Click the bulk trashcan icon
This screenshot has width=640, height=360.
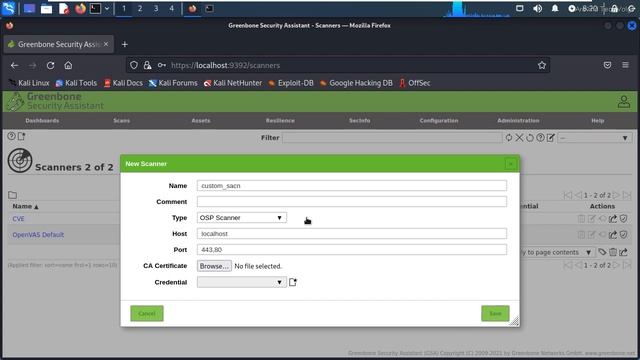613,252
